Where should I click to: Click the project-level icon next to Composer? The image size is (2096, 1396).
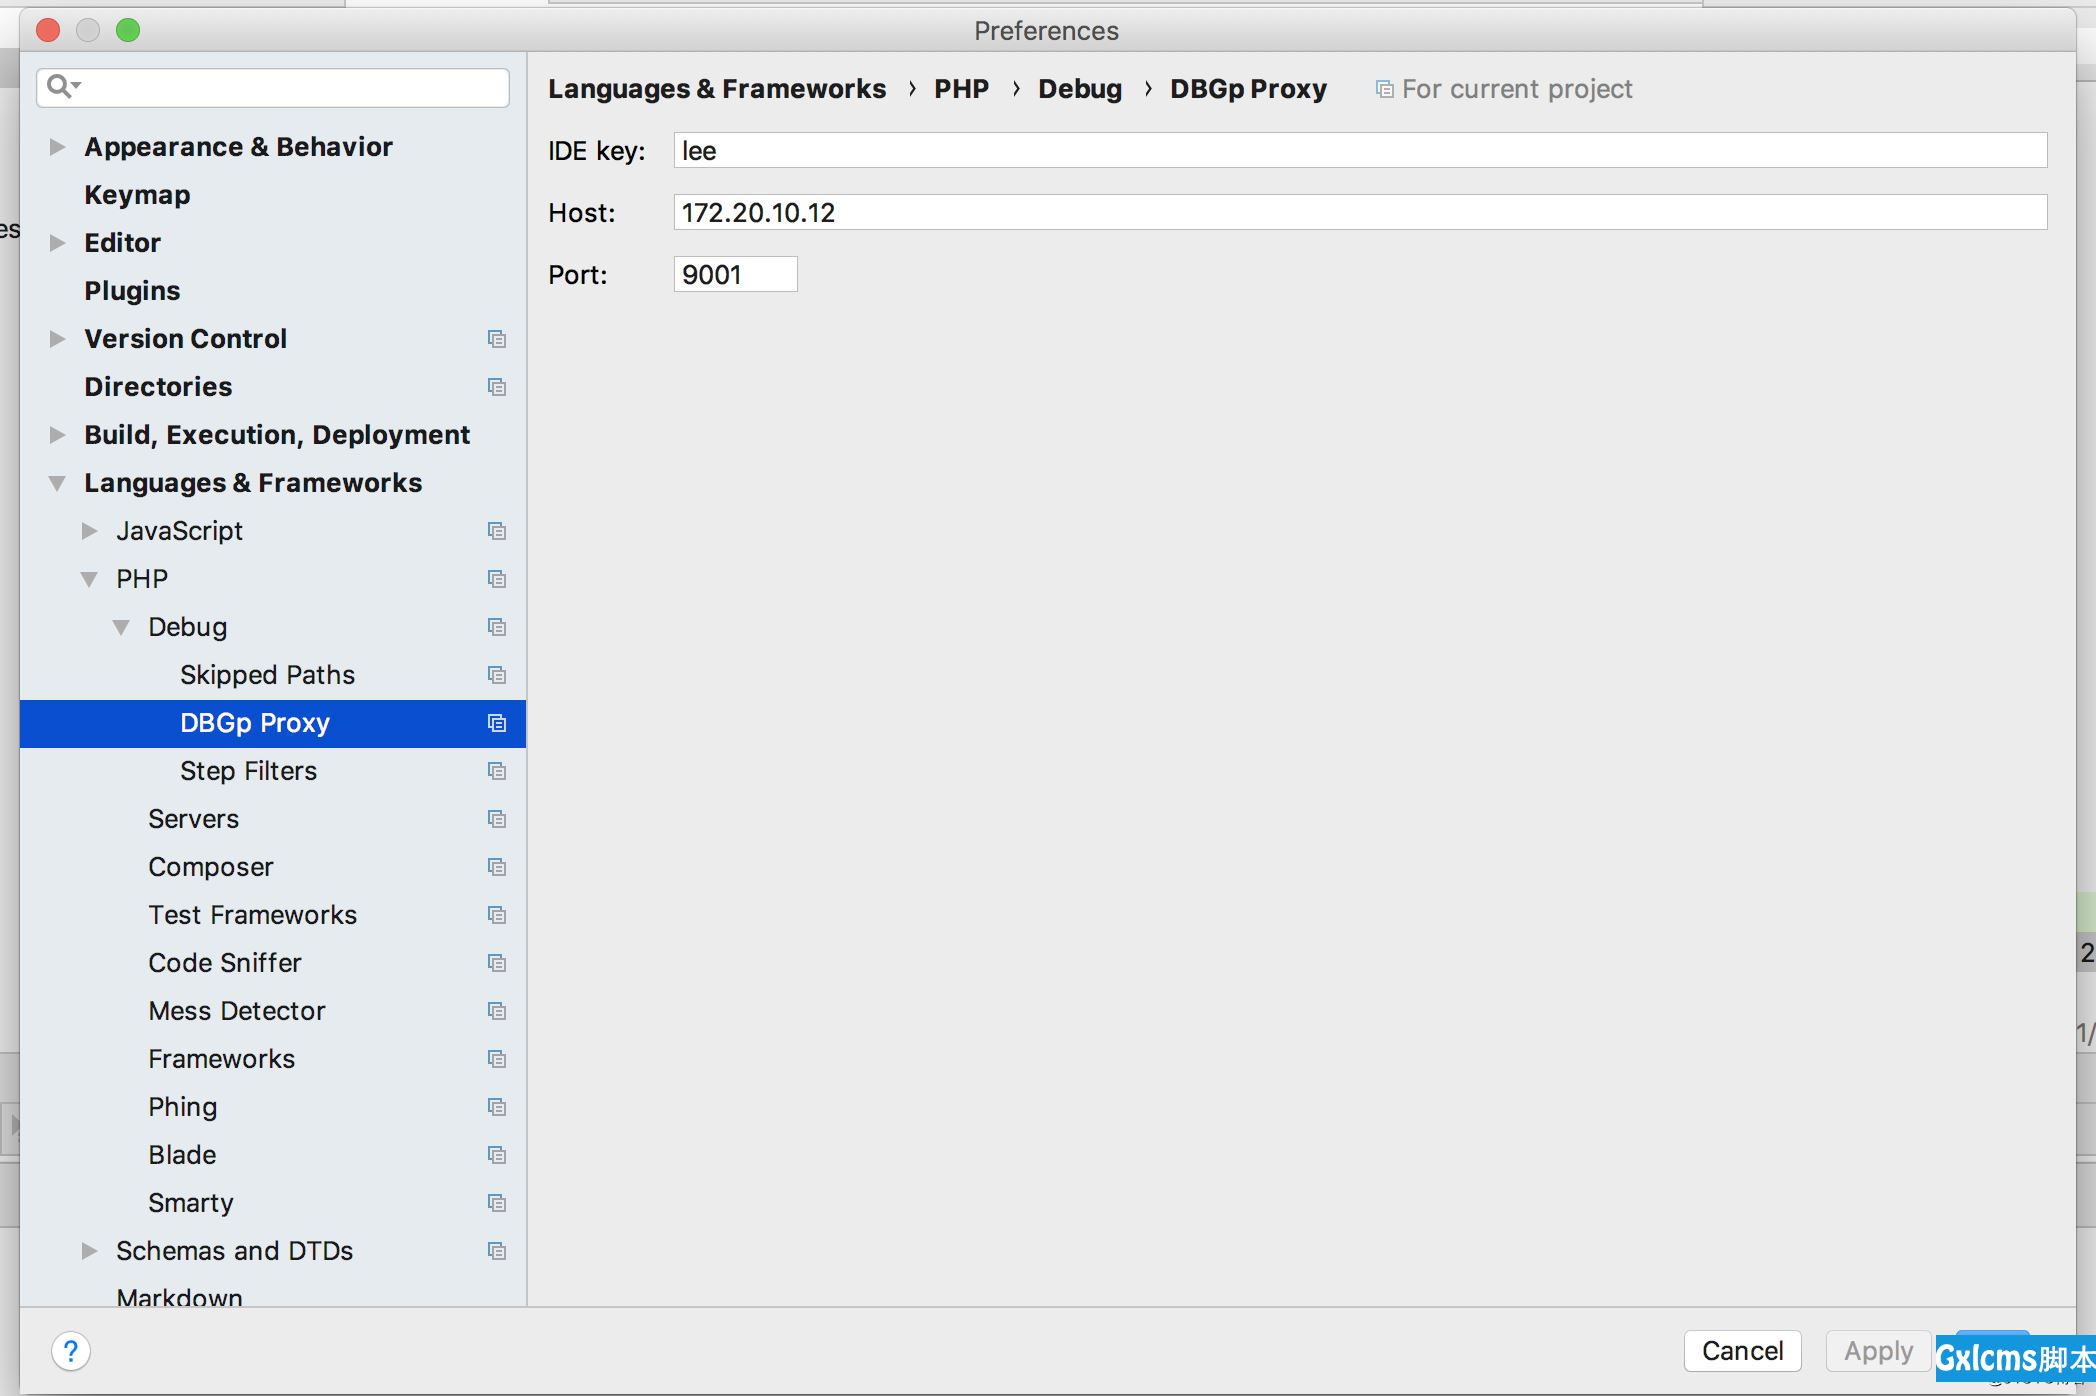pyautogui.click(x=497, y=867)
